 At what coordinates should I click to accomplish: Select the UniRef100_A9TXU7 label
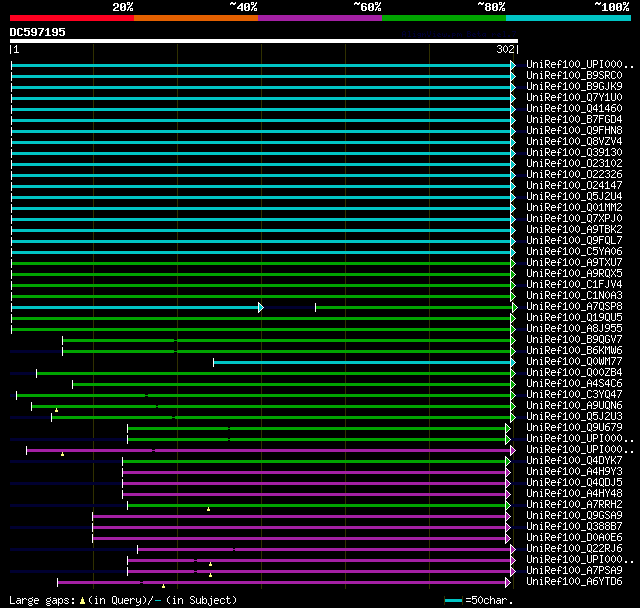tap(574, 263)
